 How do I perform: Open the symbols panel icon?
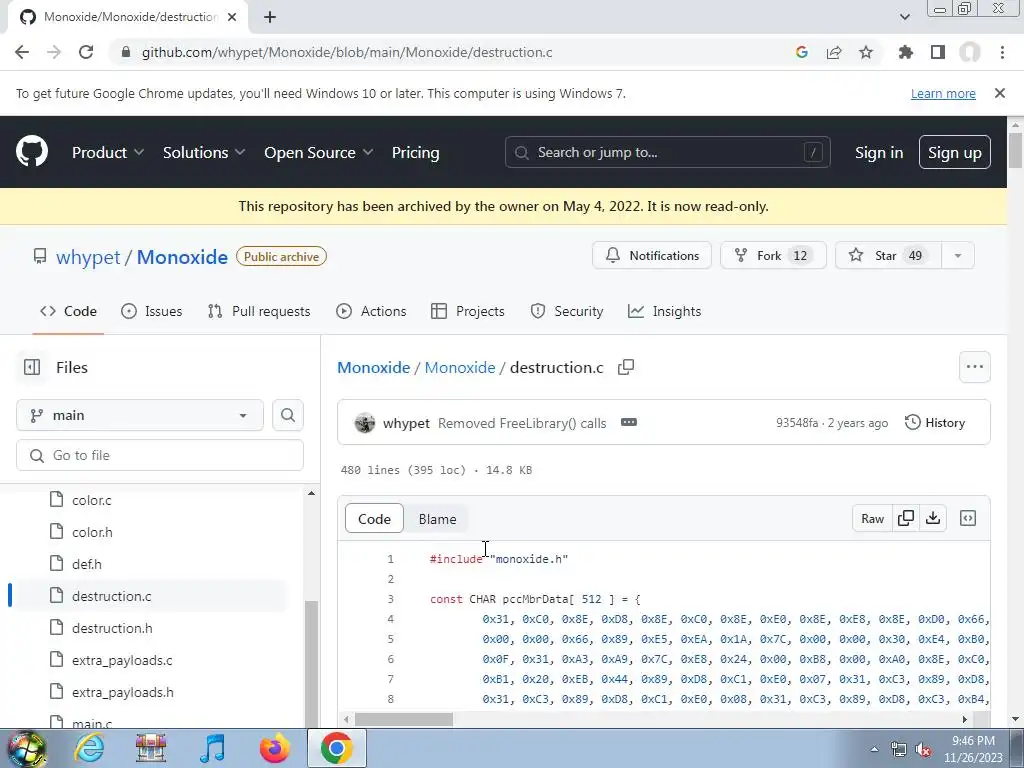pos(968,519)
